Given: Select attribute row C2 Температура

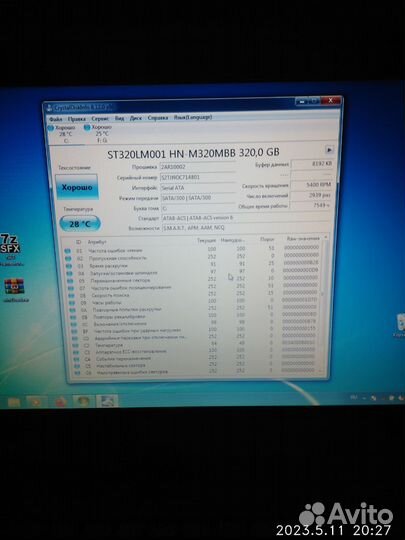Looking at the screenshot, I should pyautogui.click(x=195, y=344).
